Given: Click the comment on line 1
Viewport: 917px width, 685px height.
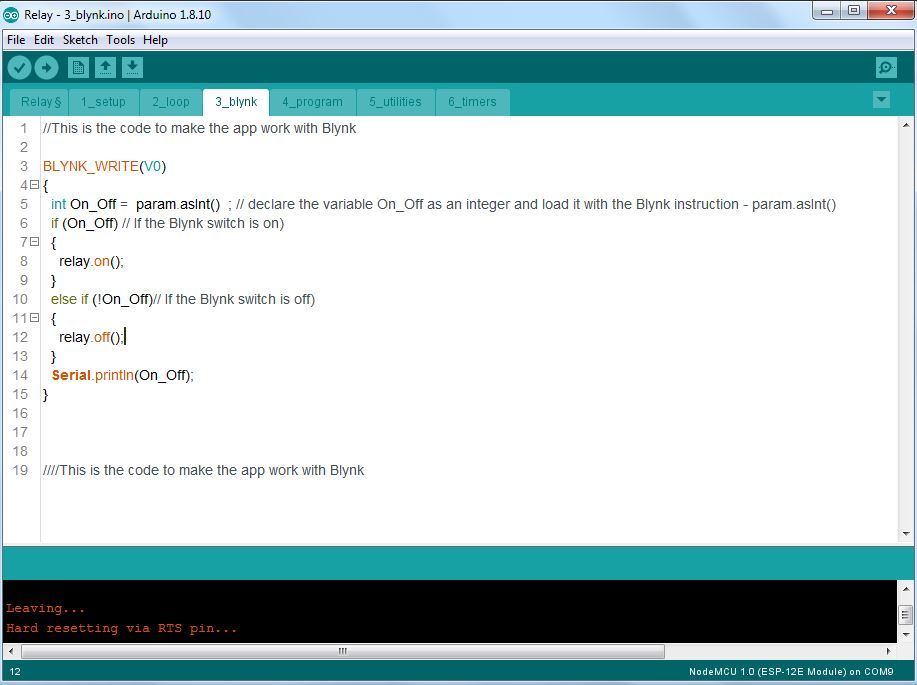Looking at the screenshot, I should click(199, 128).
